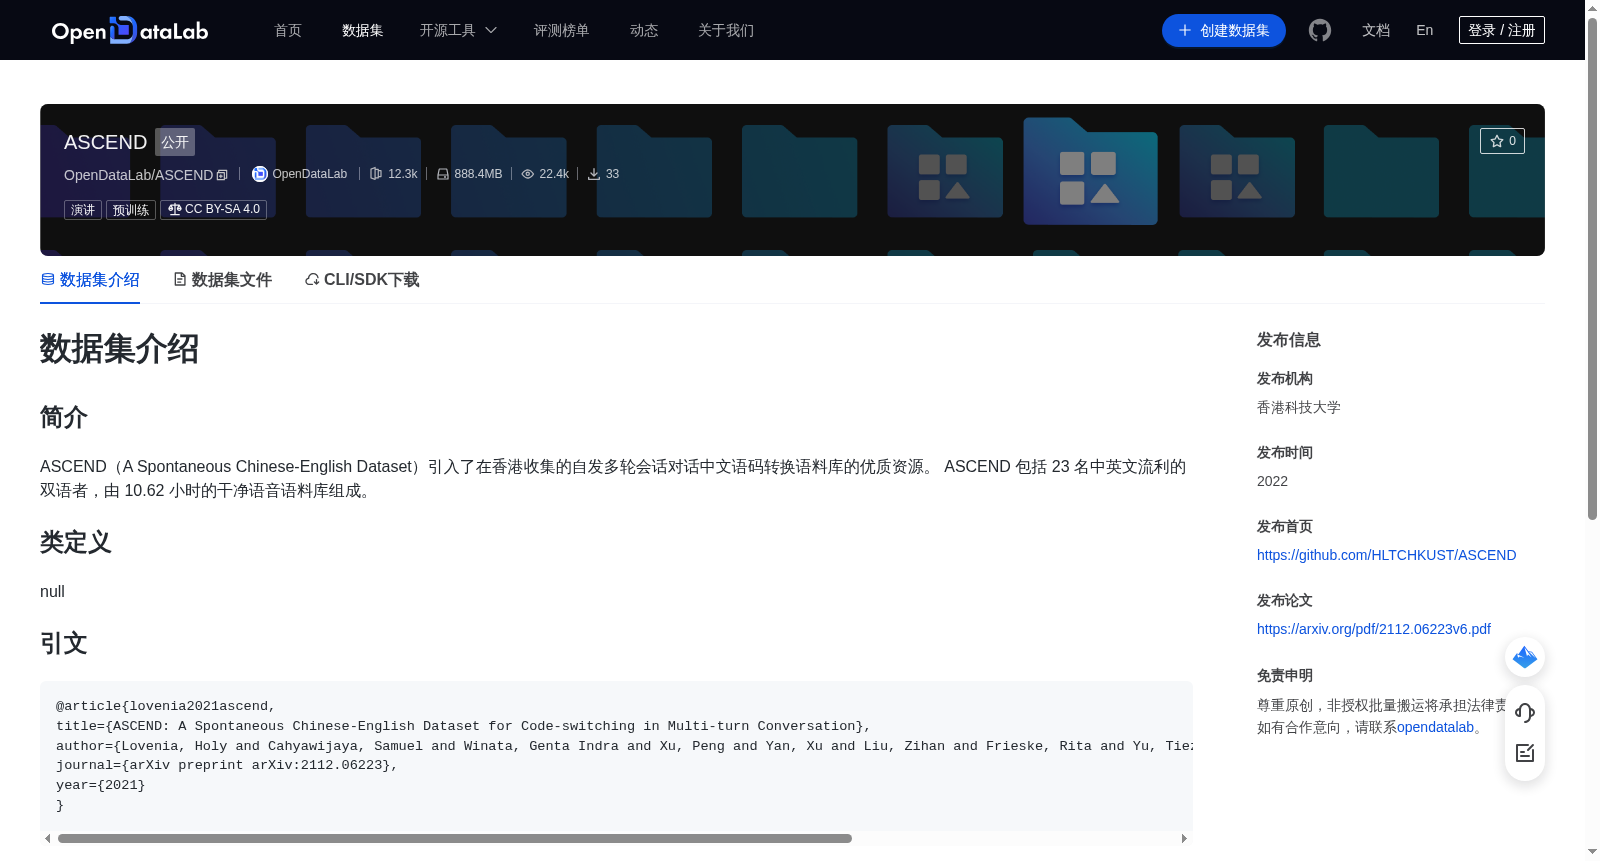This screenshot has width=1600, height=861.
Task: Click the database icon on 数据集介绍 tab
Action: pyautogui.click(x=48, y=279)
